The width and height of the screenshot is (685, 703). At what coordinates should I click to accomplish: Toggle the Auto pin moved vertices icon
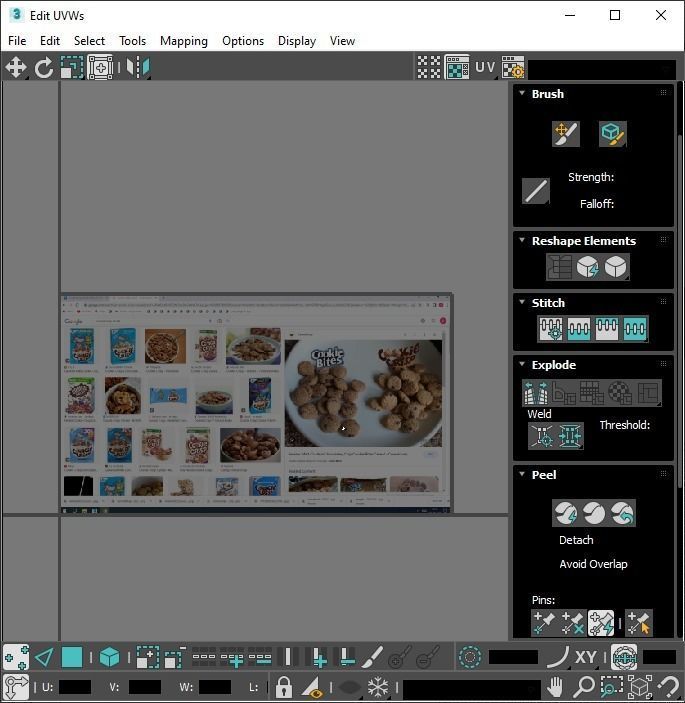(x=601, y=623)
